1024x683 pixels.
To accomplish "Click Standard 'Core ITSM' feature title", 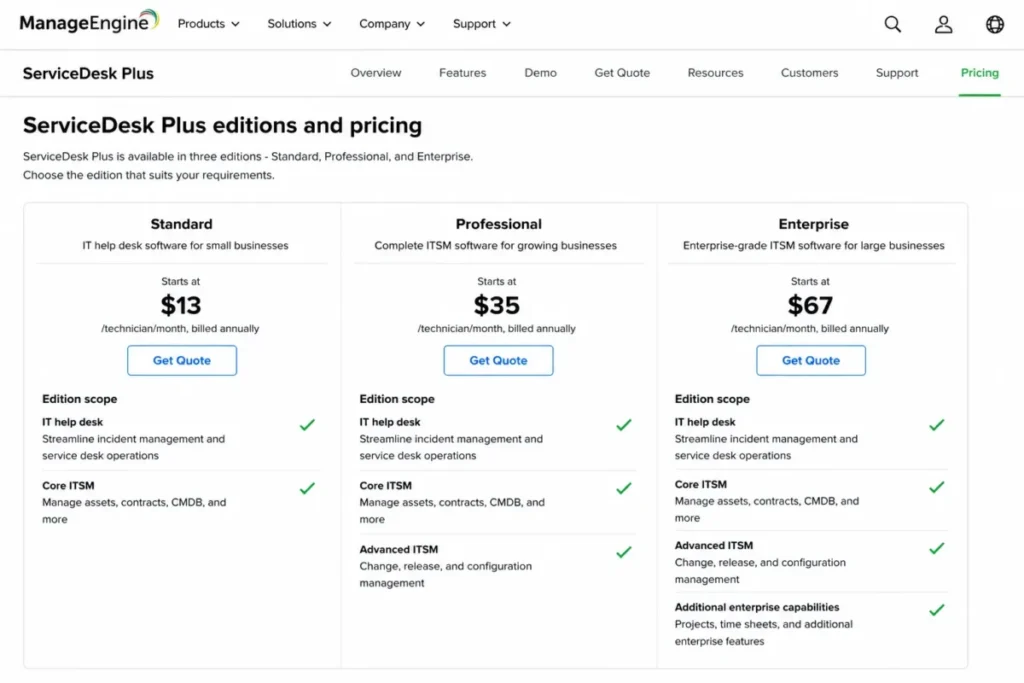I will (x=68, y=486).
